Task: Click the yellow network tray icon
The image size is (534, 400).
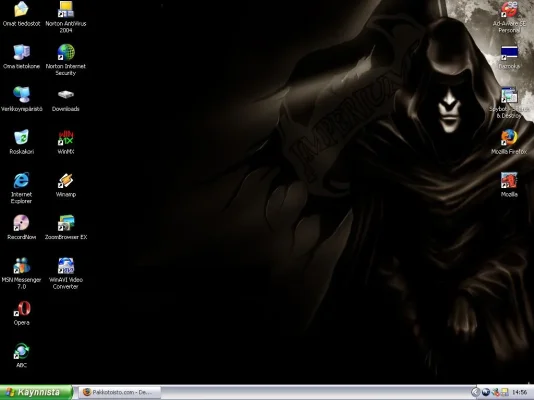Action: click(x=504, y=393)
